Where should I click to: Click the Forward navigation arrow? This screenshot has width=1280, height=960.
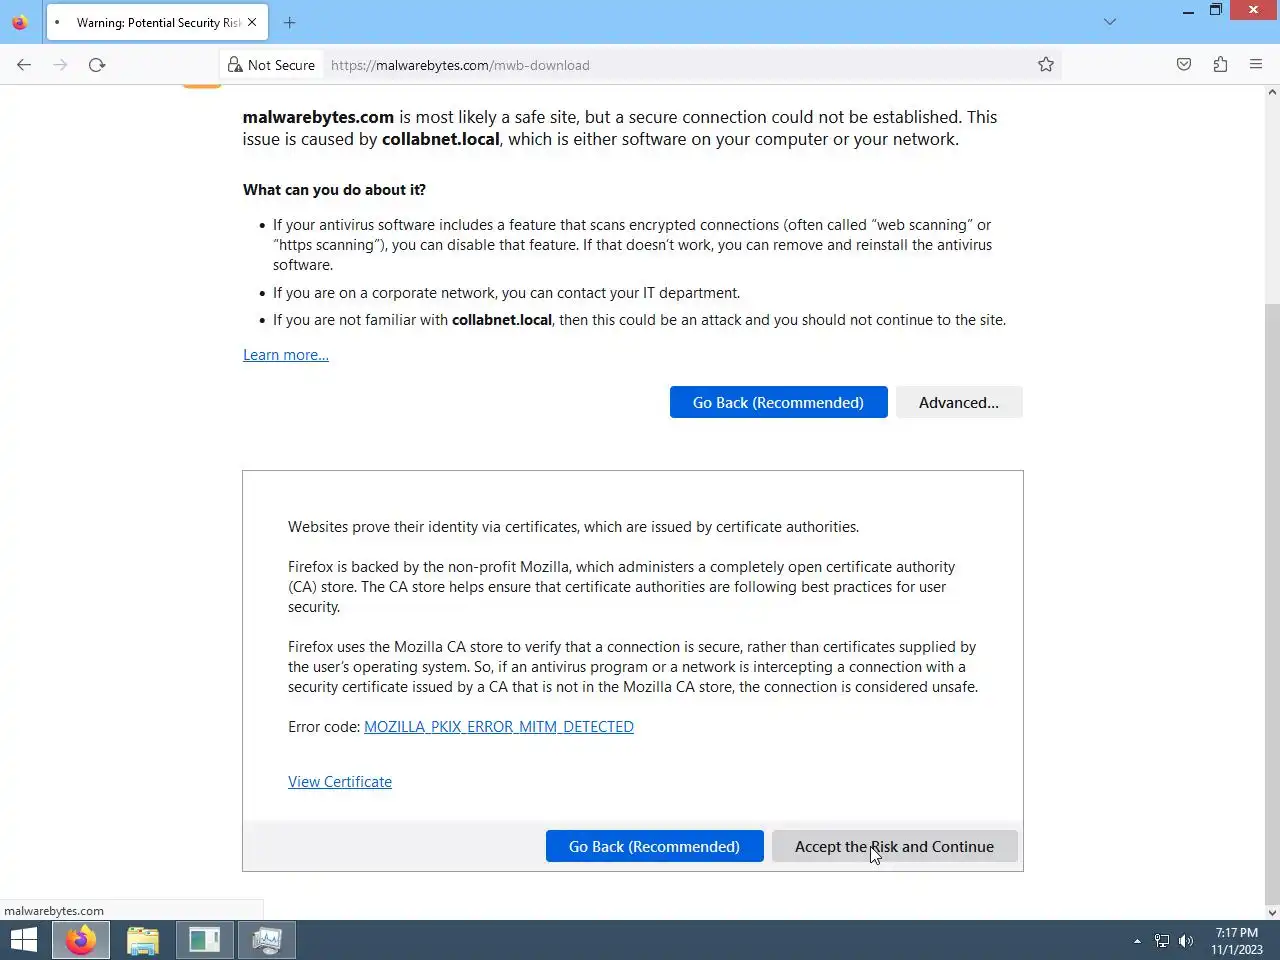[x=60, y=65]
